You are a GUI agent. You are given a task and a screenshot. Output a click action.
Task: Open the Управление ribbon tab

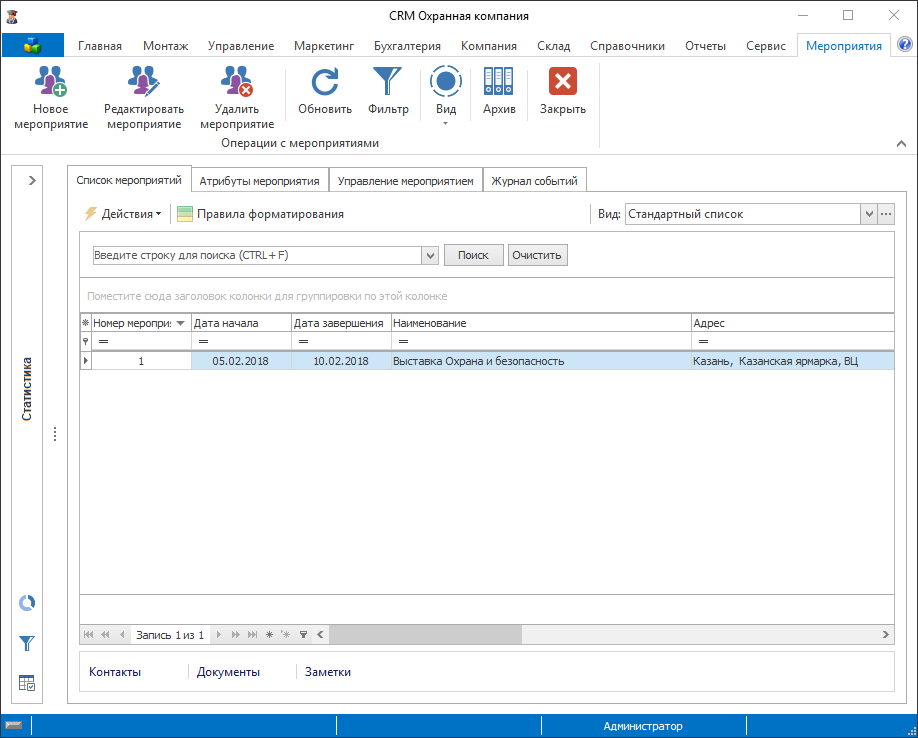pos(241,46)
